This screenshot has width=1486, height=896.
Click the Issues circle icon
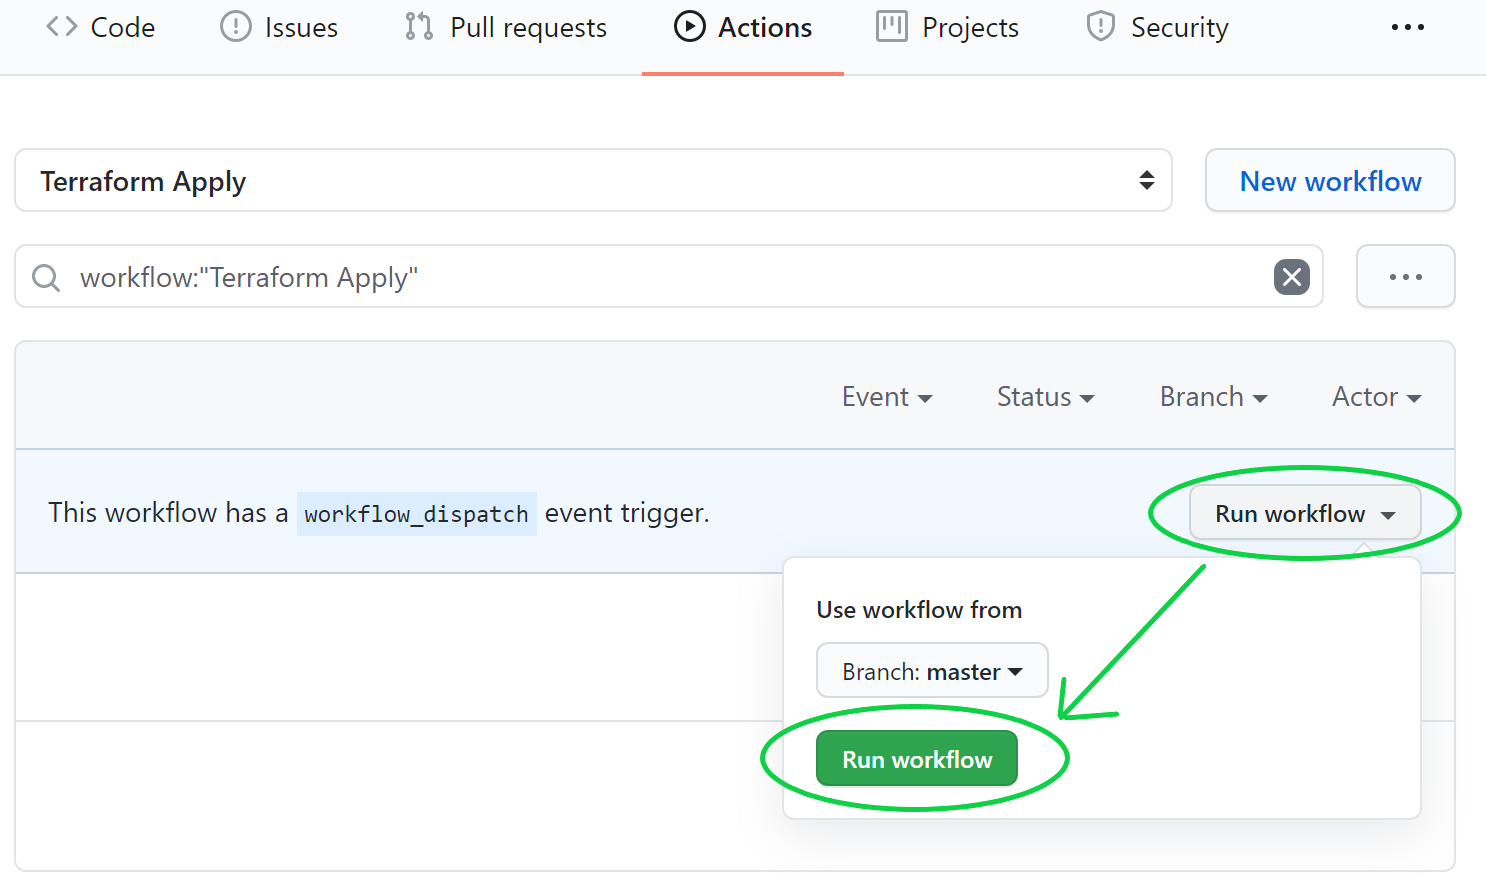236,26
